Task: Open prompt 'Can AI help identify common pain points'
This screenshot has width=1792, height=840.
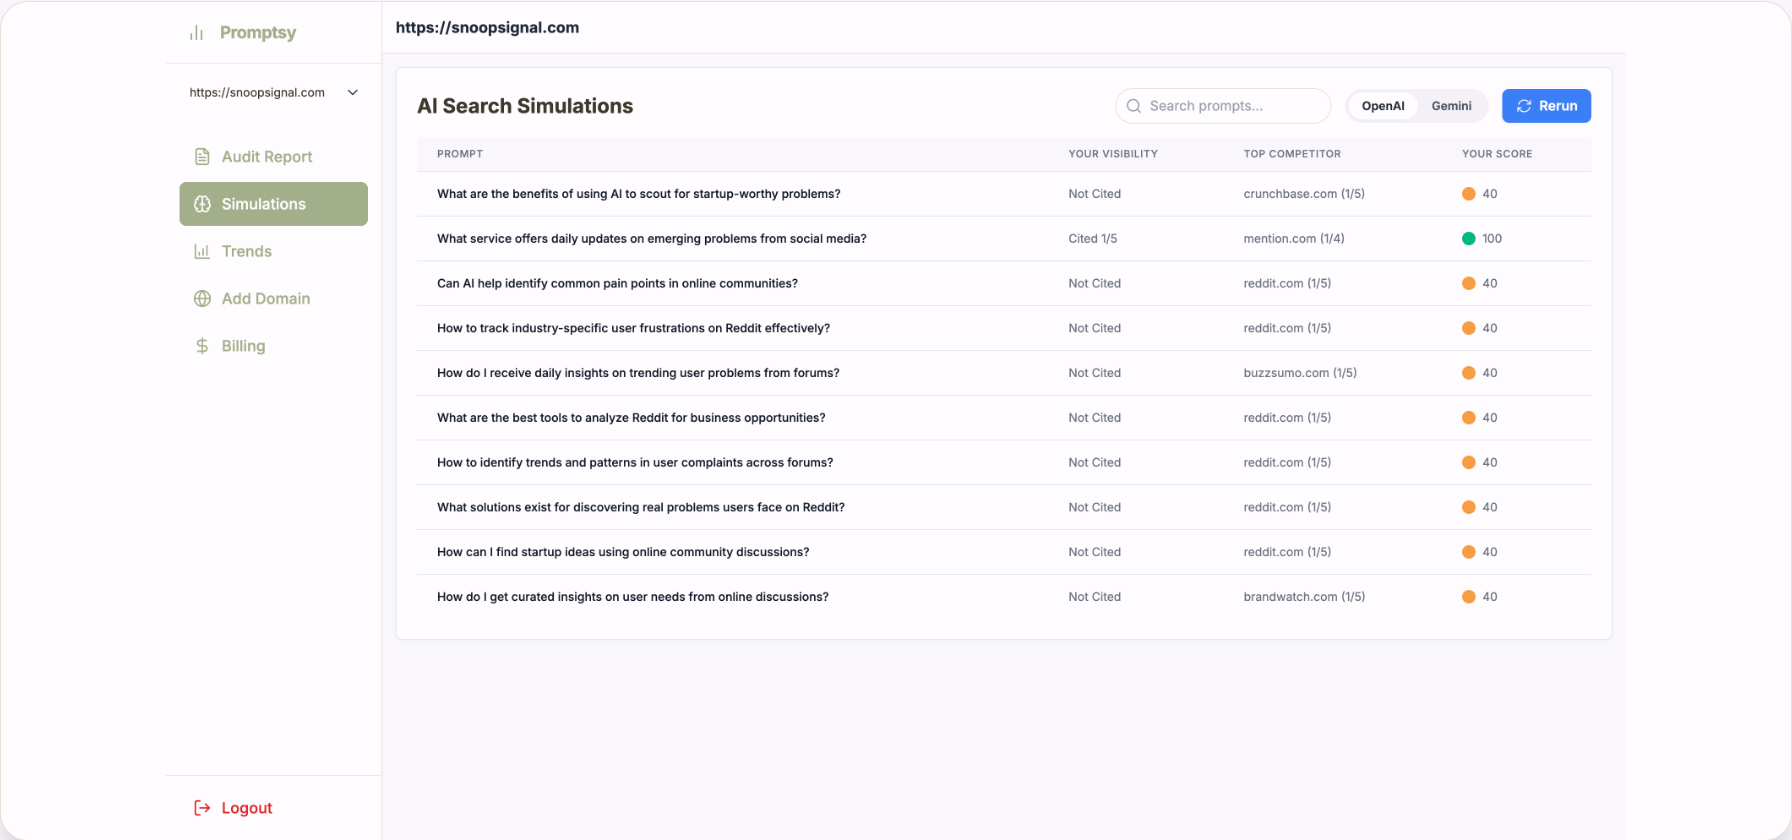Action: (x=617, y=284)
